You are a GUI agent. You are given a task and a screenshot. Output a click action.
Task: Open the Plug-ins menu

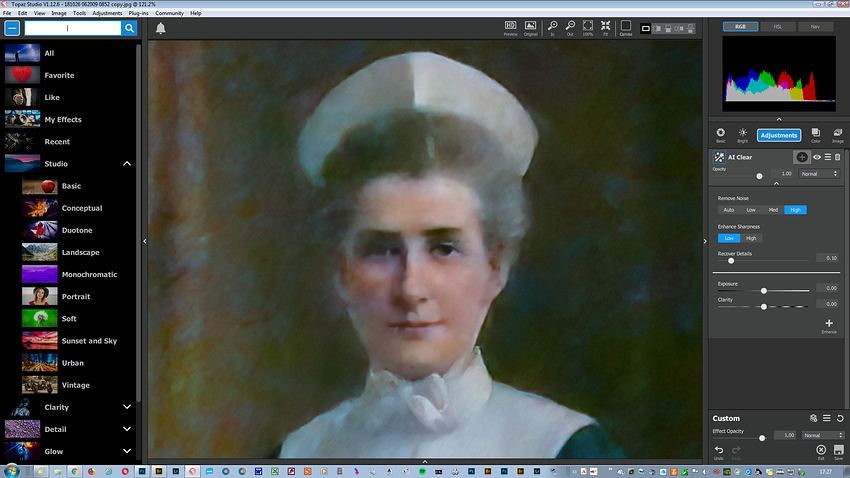coord(138,13)
